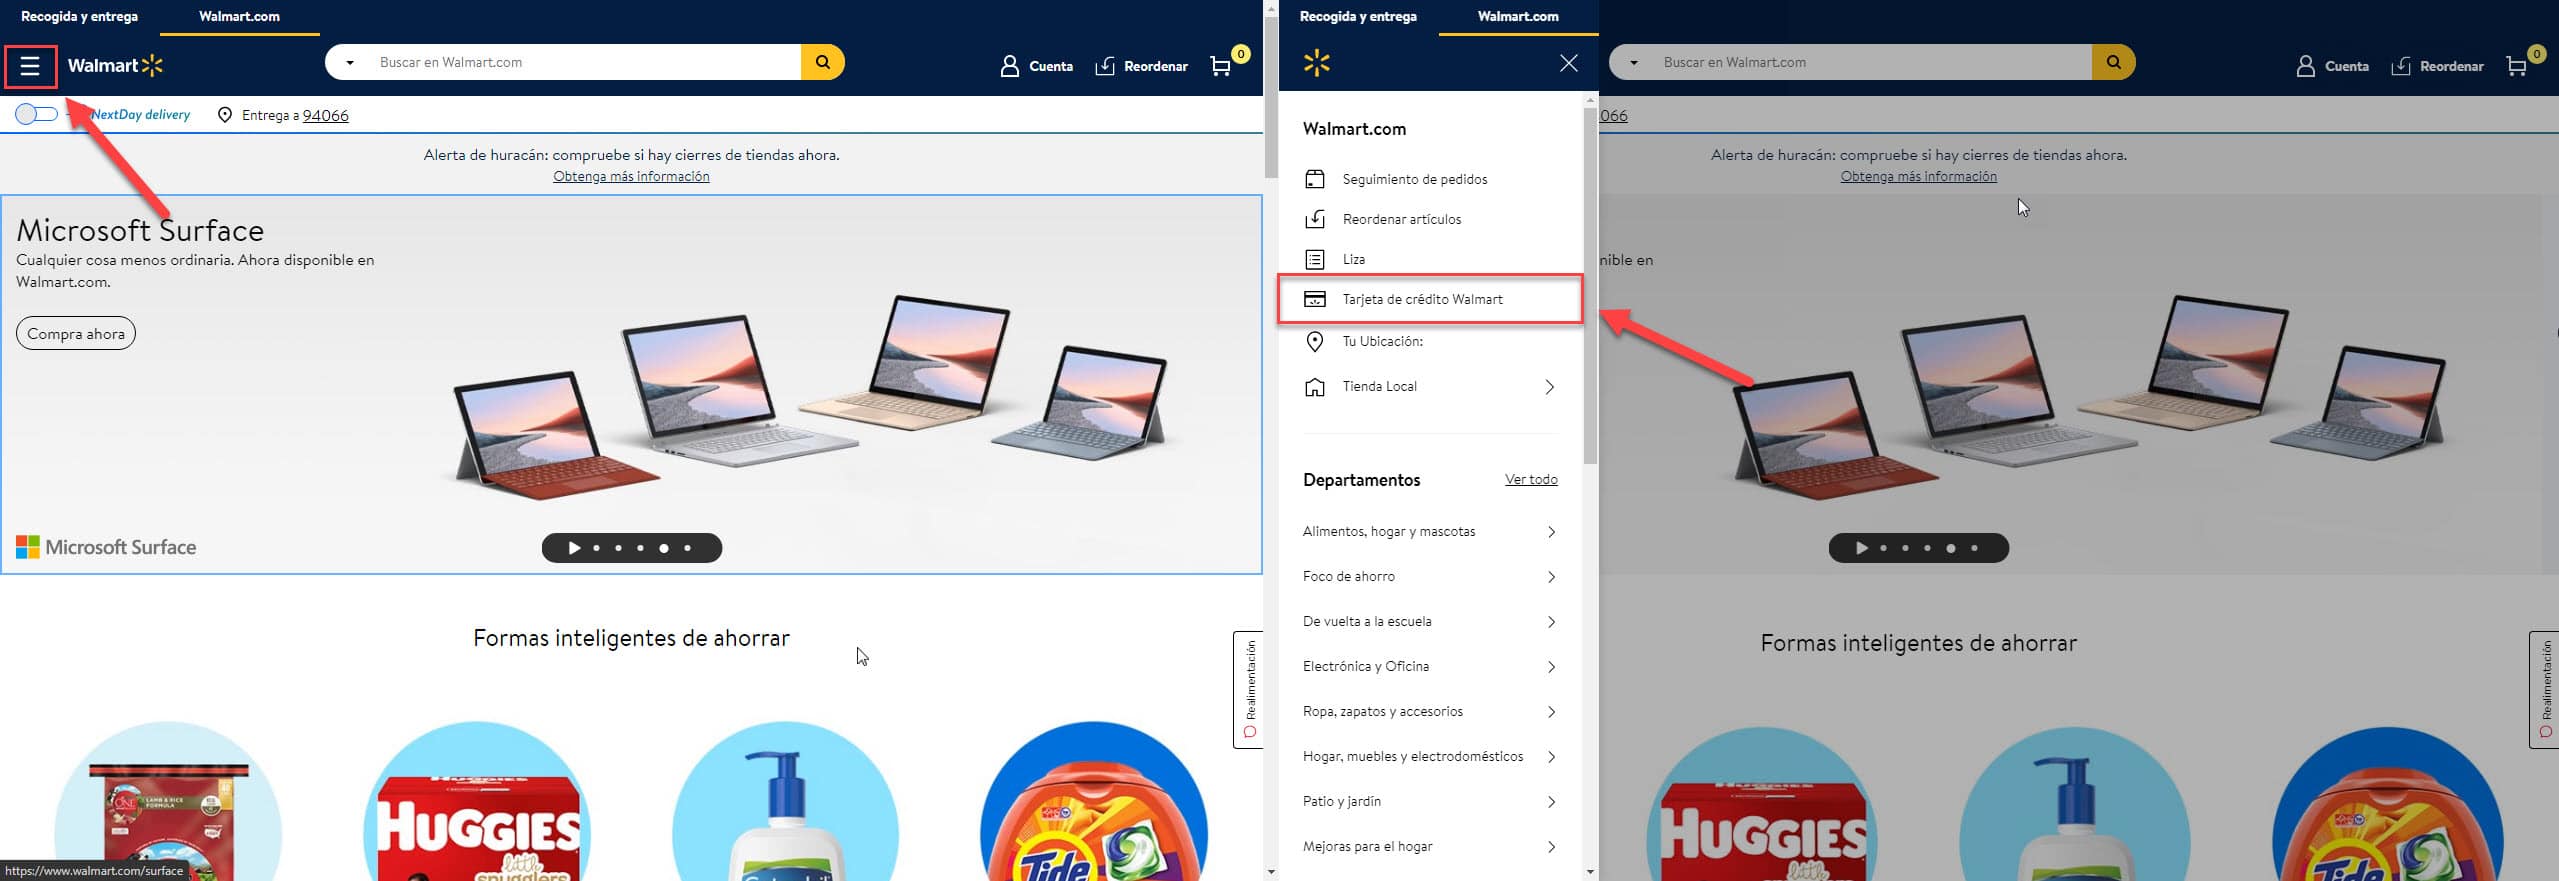Open search category dropdown in right page
This screenshot has height=881, width=2559.
coord(1633,62)
